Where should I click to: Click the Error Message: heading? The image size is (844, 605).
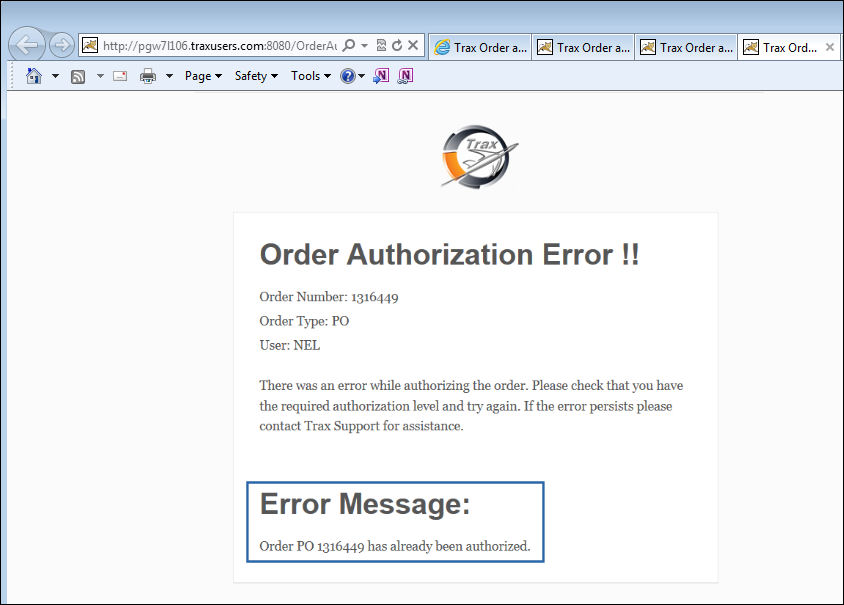[365, 504]
